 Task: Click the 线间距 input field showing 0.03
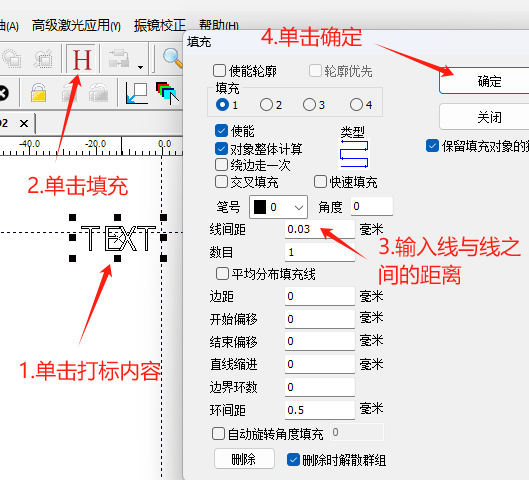(319, 229)
